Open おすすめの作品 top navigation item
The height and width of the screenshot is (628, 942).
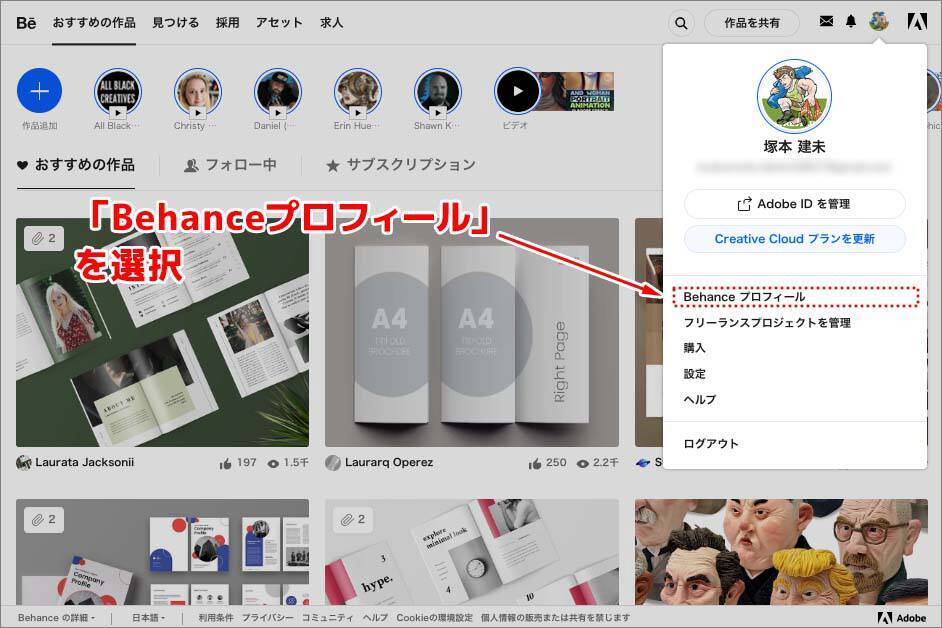[x=94, y=23]
